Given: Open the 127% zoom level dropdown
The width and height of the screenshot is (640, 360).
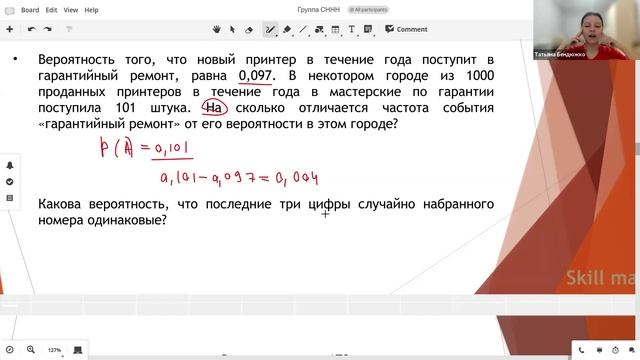Looking at the screenshot, I should pyautogui.click(x=55, y=350).
